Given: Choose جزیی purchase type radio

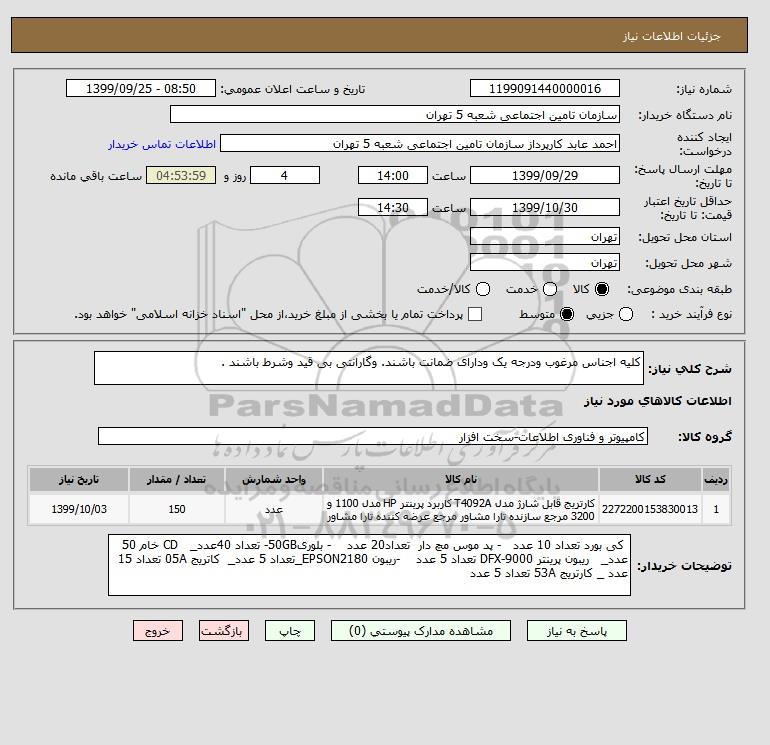Looking at the screenshot, I should click(626, 314).
